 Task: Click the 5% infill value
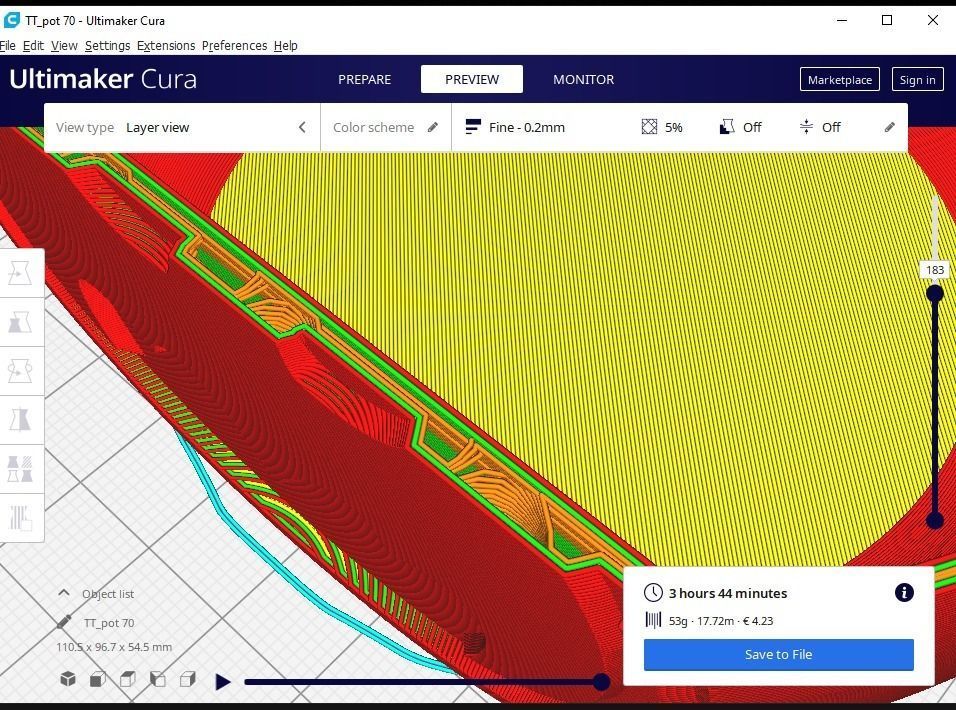pyautogui.click(x=674, y=127)
